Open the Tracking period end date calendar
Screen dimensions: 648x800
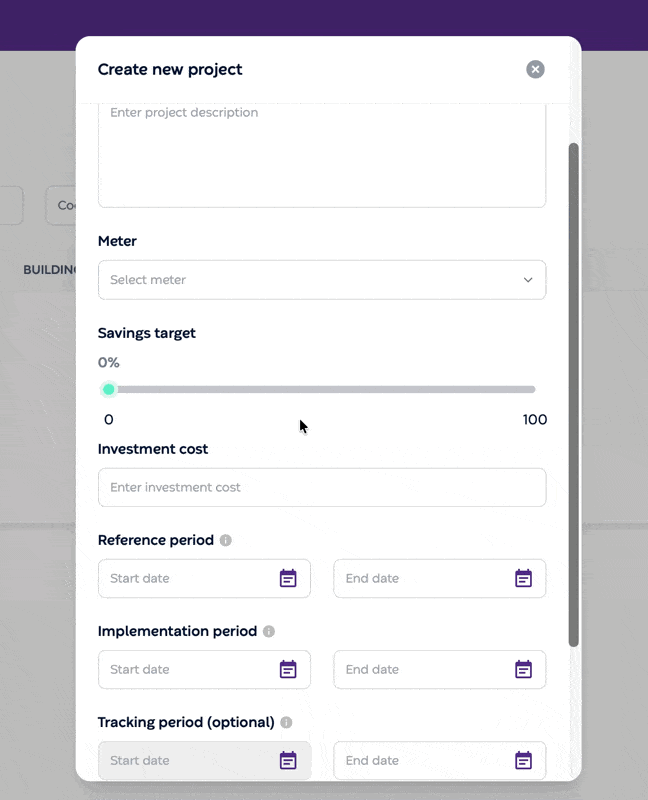point(523,760)
